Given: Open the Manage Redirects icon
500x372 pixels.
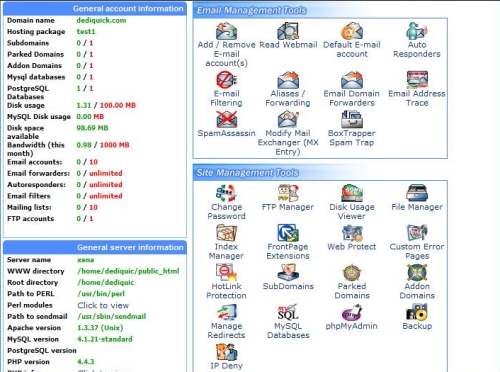Looking at the screenshot, I should pyautogui.click(x=226, y=312).
